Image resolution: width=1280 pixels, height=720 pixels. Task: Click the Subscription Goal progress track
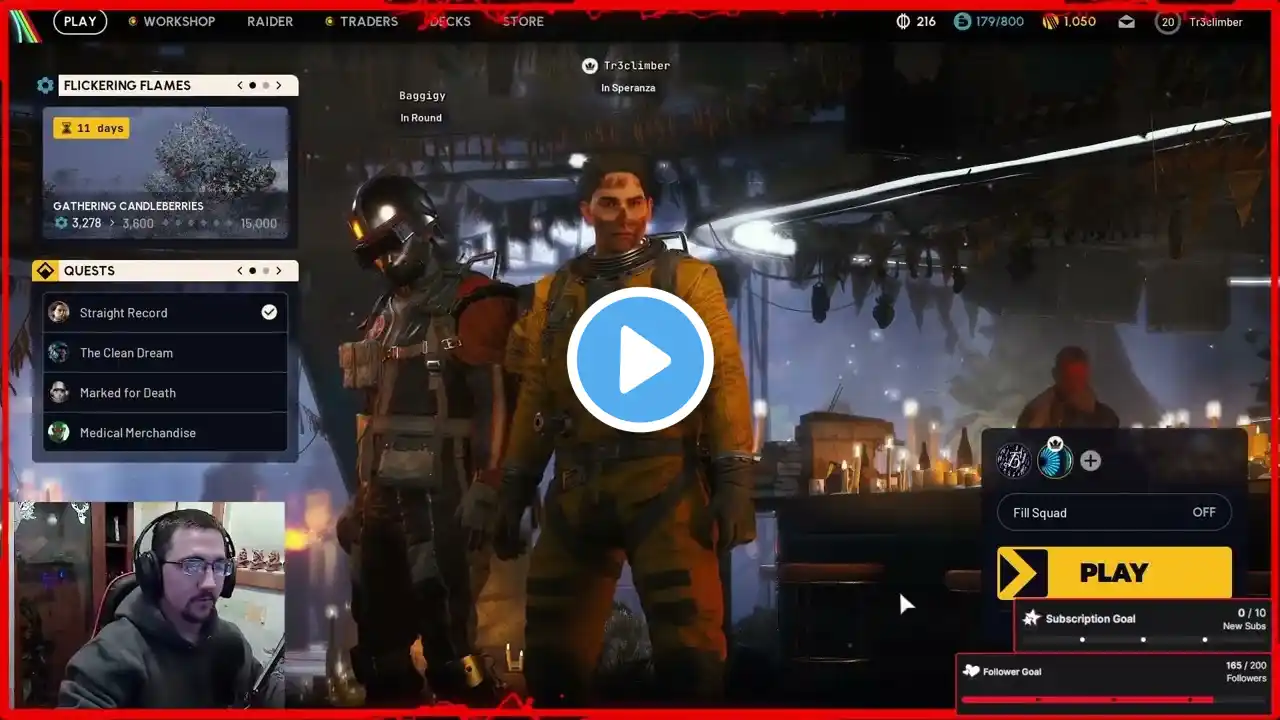tap(1143, 640)
